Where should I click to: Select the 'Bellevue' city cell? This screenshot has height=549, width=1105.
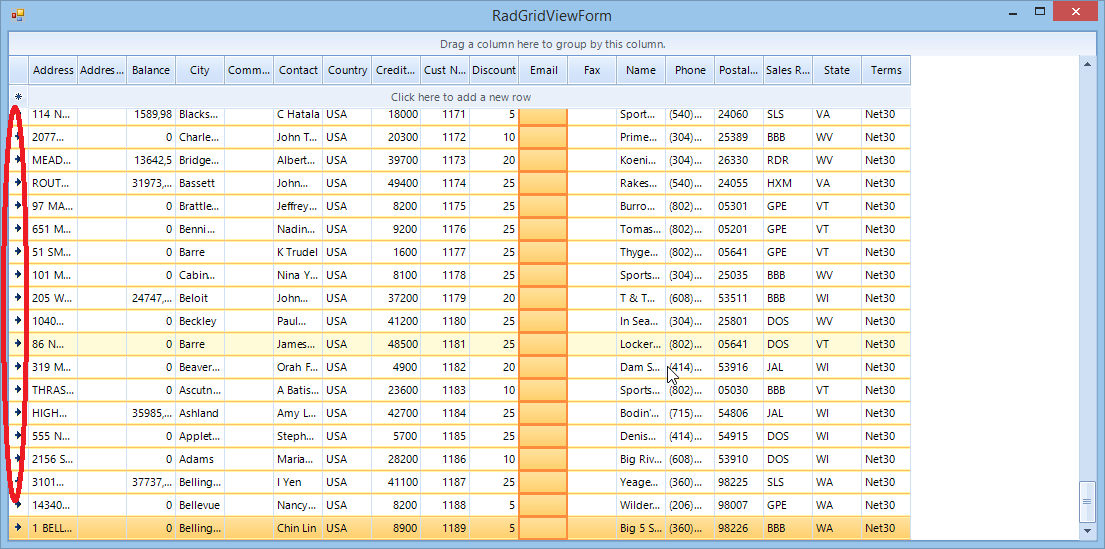click(x=200, y=505)
